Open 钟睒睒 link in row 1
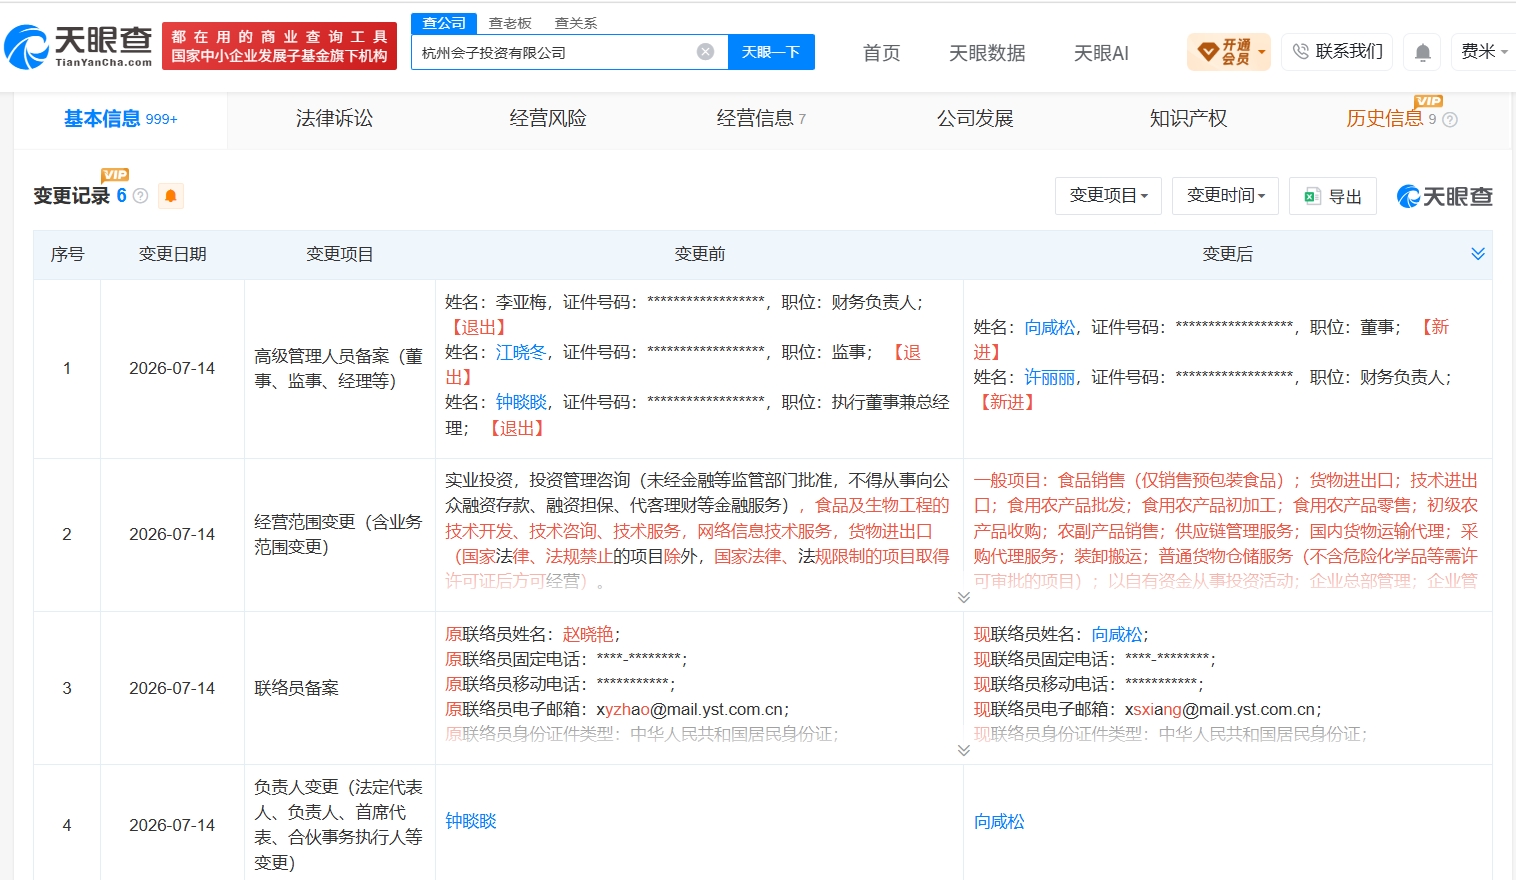This screenshot has height=880, width=1516. point(521,402)
